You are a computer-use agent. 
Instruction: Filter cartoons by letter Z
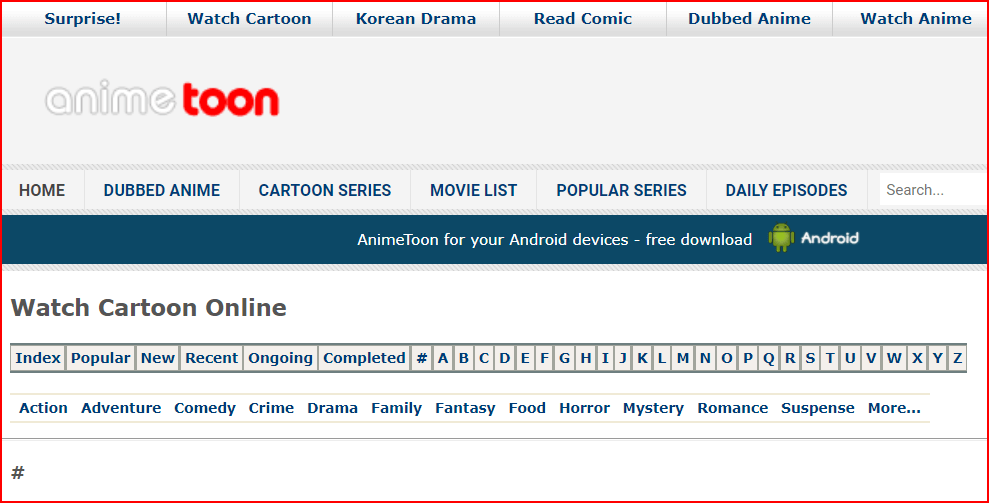pyautogui.click(x=957, y=358)
